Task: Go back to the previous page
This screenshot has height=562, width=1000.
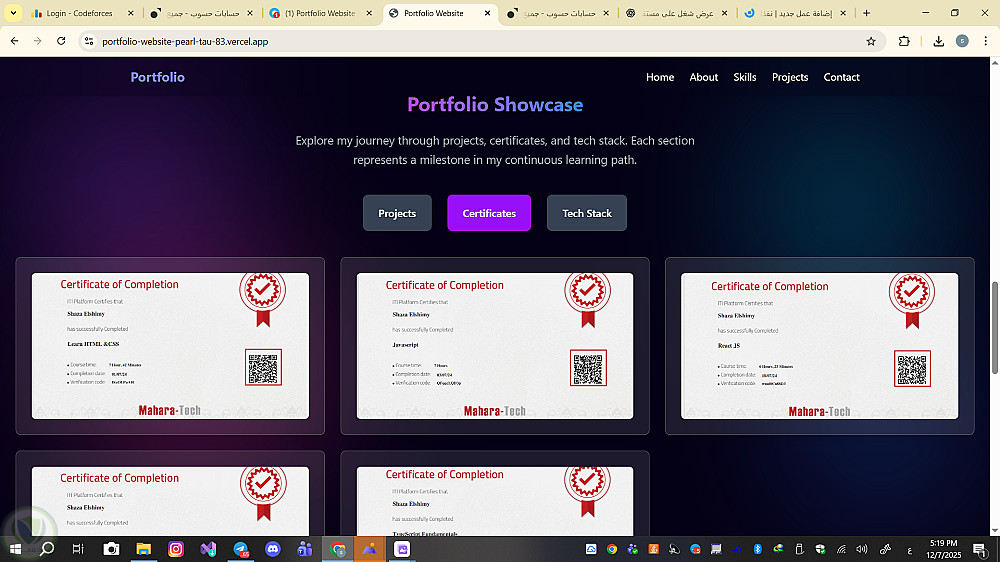Action: (x=14, y=41)
